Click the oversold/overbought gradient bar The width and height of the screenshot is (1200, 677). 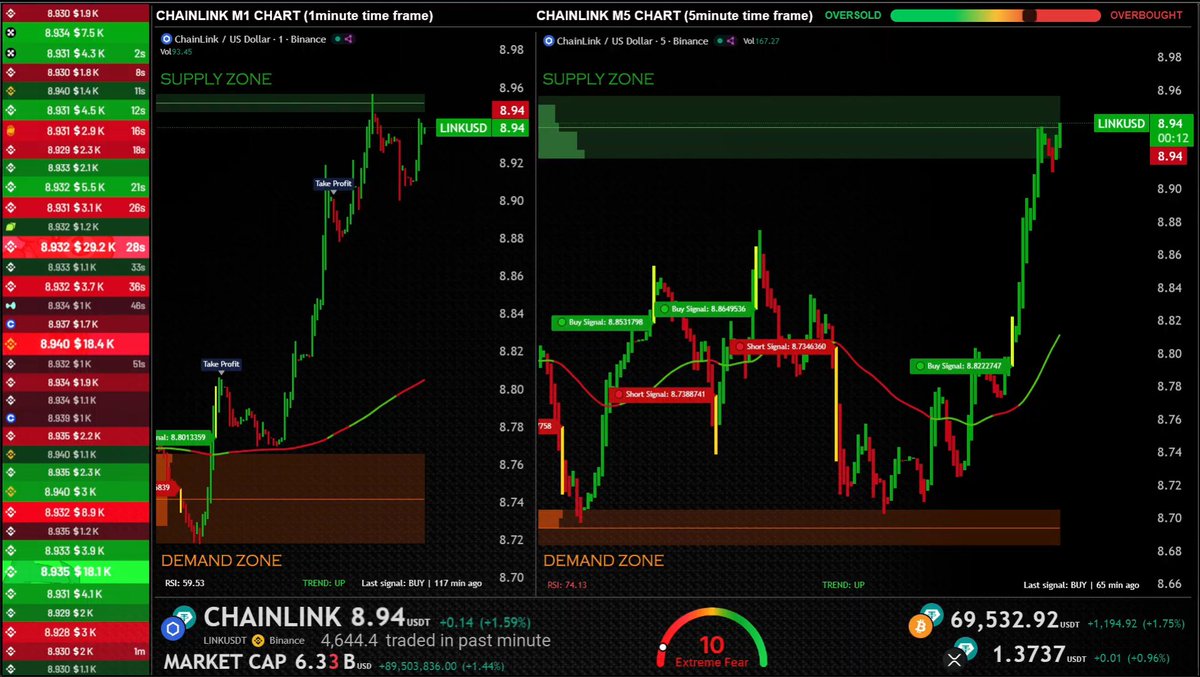click(x=996, y=16)
